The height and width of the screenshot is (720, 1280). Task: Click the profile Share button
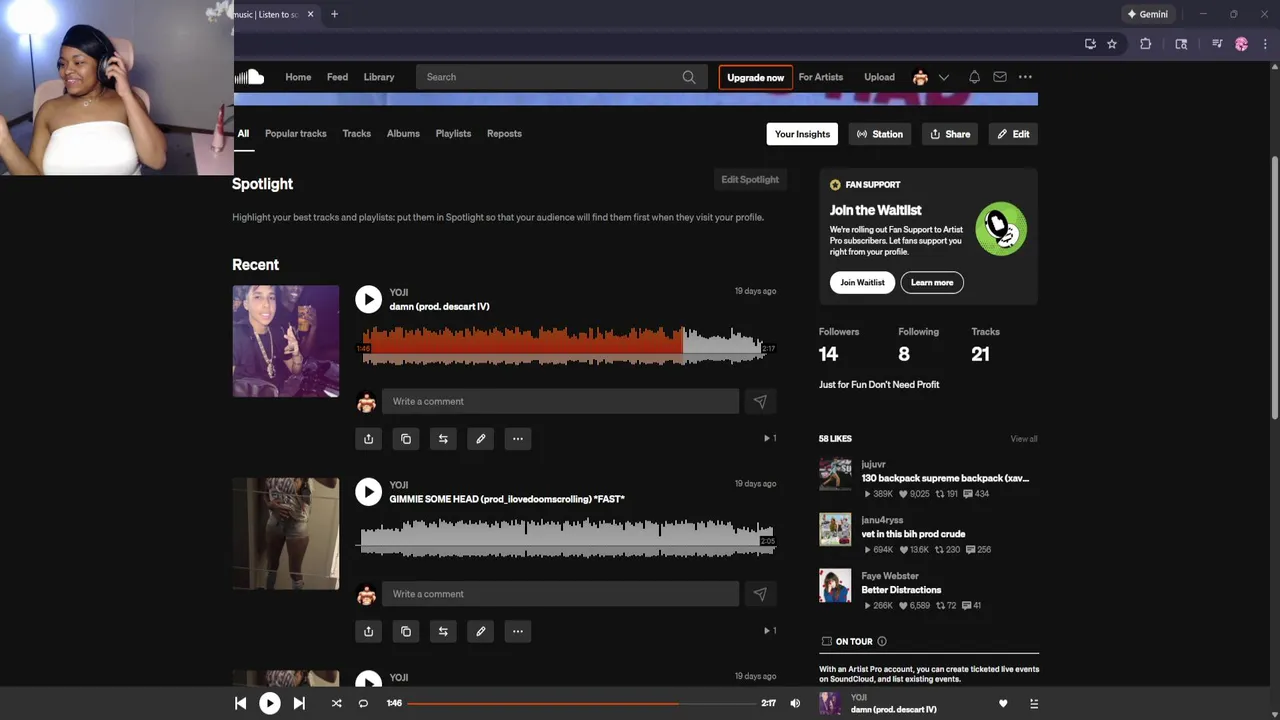950,134
